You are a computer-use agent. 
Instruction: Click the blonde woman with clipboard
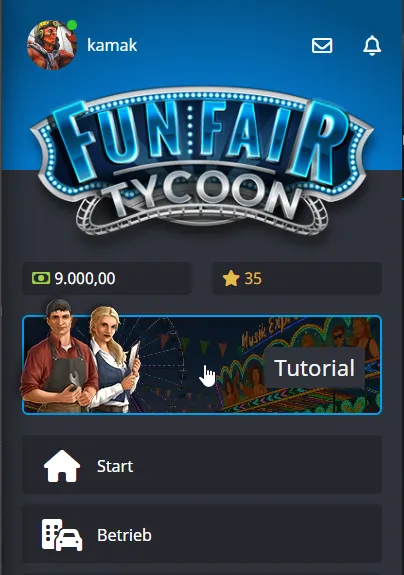coord(114,359)
